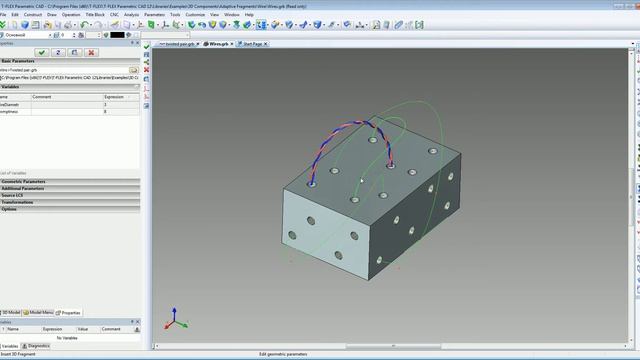Click the green double-chevron toolbar icon
Screen dimensions: 640x360
[x=2, y=25]
